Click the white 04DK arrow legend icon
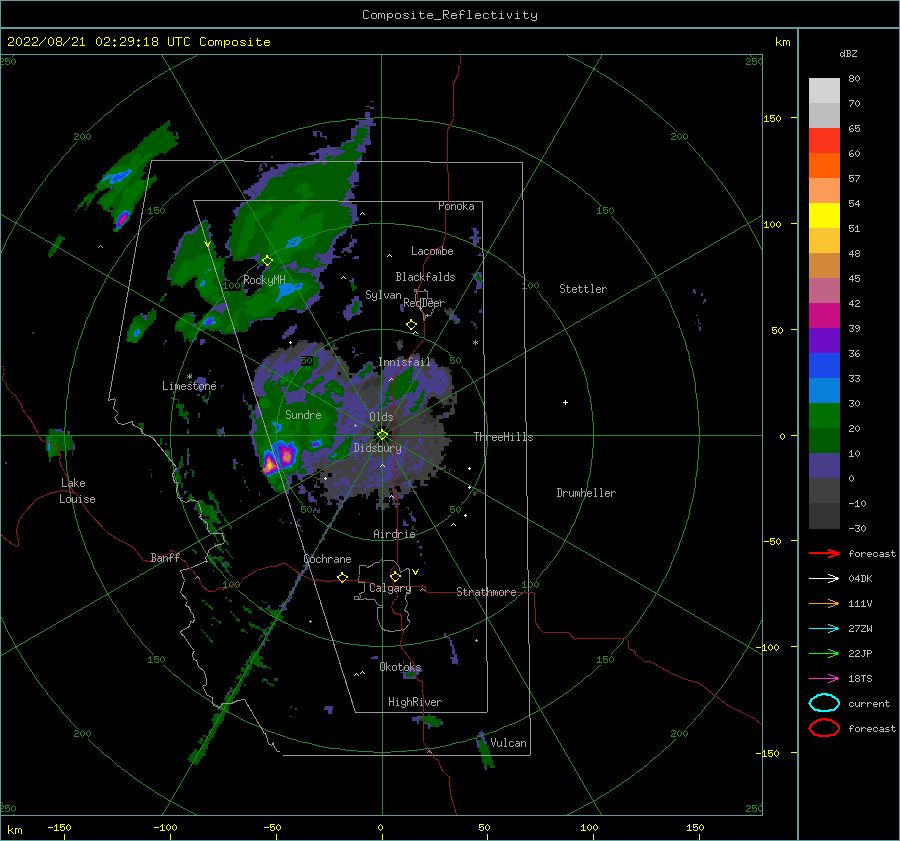This screenshot has height=841, width=900. point(824,579)
